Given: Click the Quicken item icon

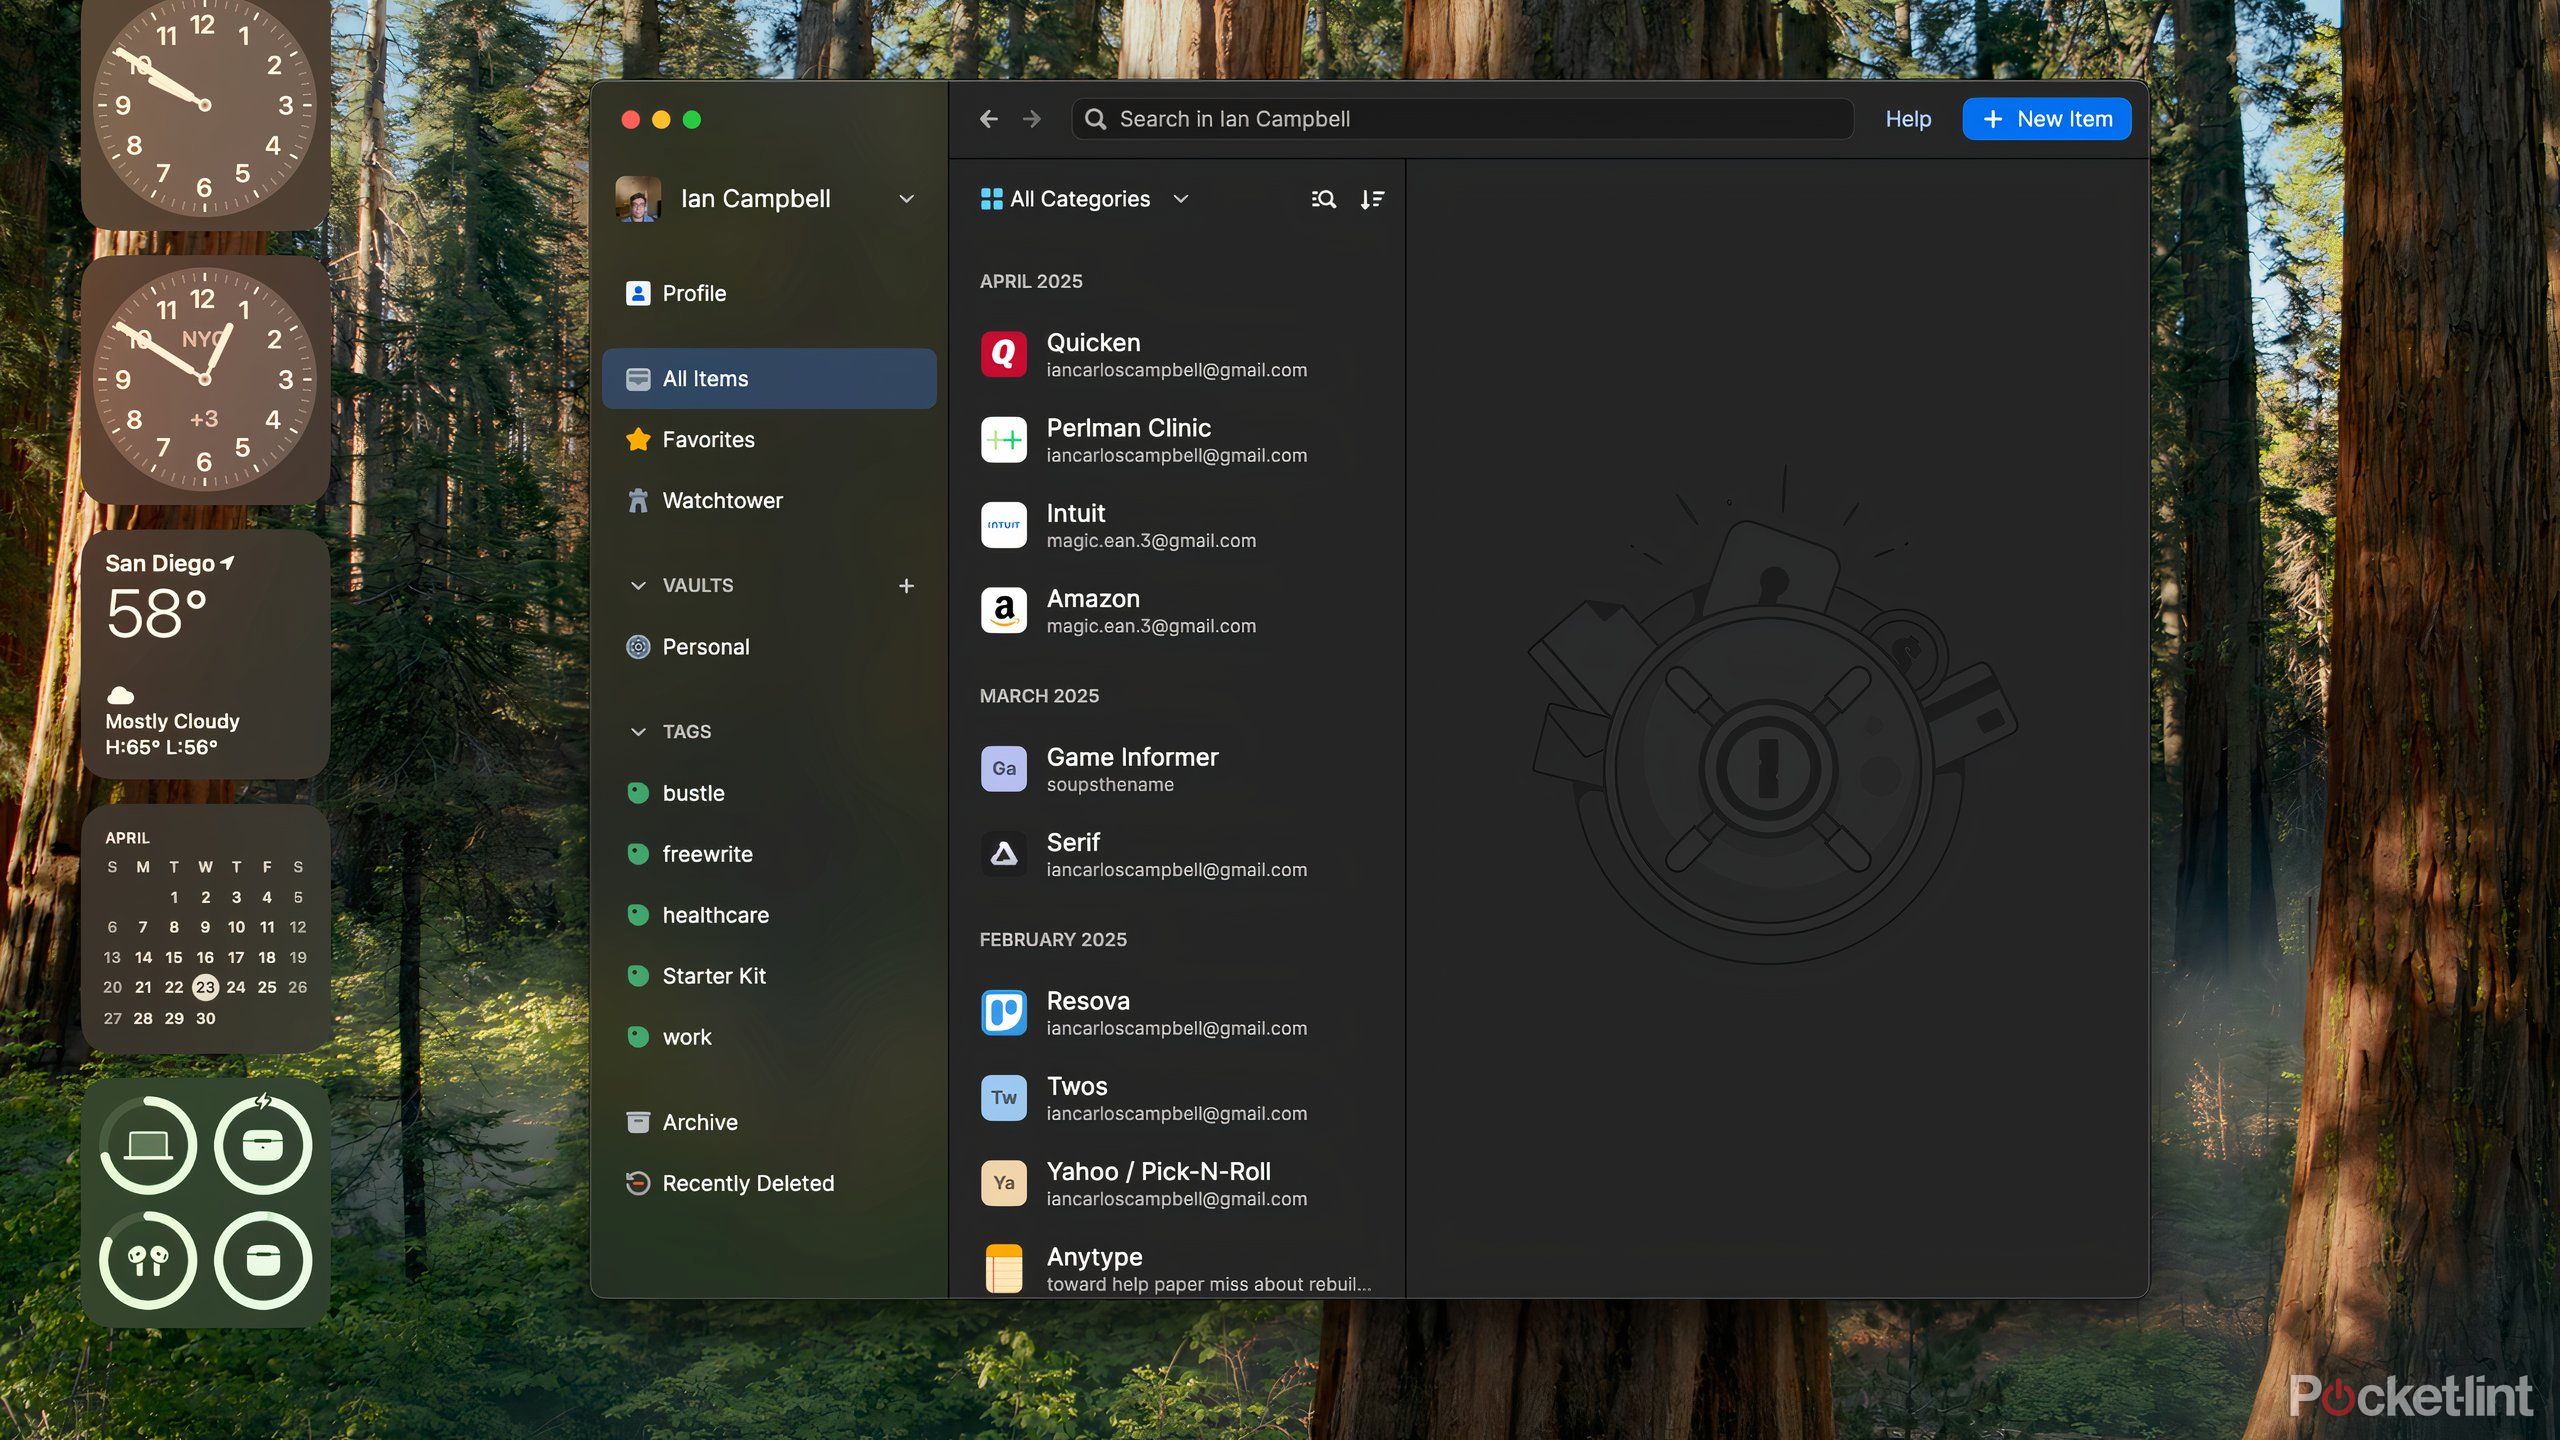Looking at the screenshot, I should point(1003,354).
